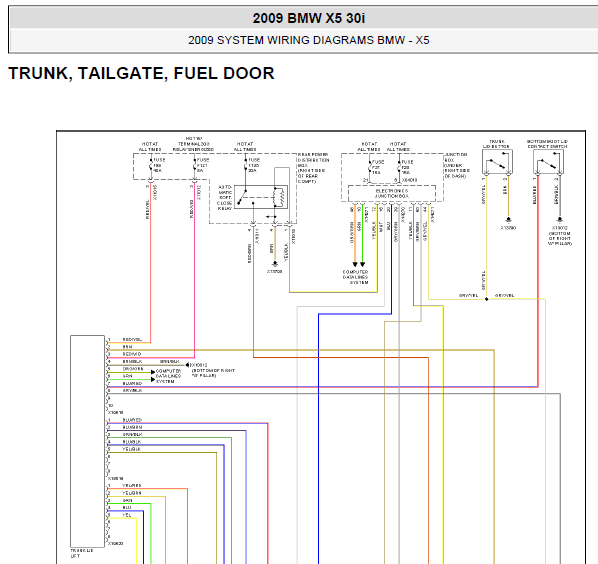Click the "YEL/BLK" label at middle connector pin 5
This screenshot has width=598, height=564.
(132, 449)
